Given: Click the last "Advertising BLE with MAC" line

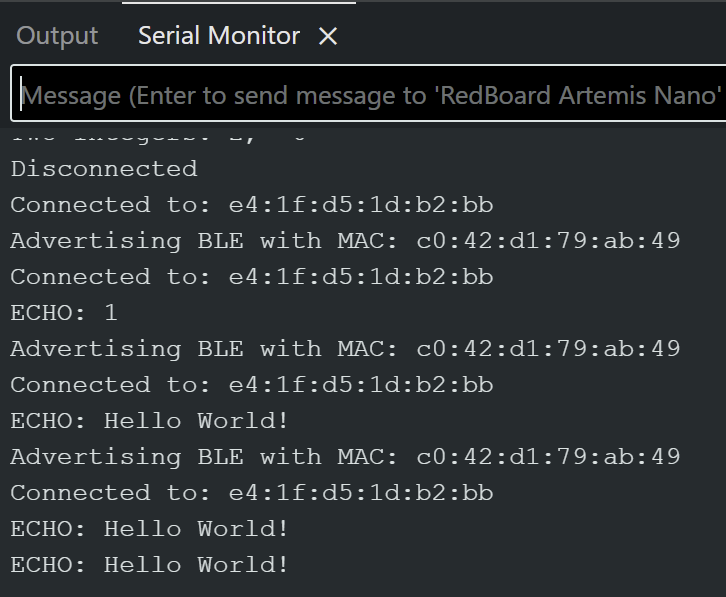Looking at the screenshot, I should (x=345, y=457).
